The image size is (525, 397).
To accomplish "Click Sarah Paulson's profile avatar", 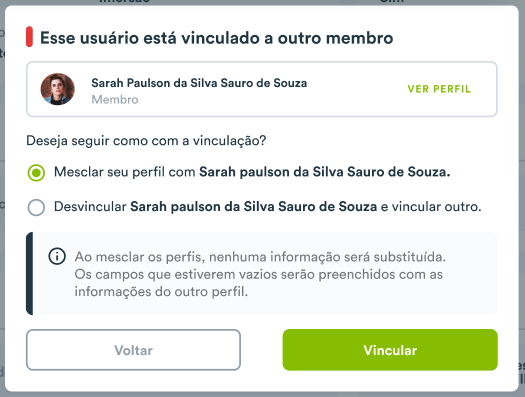I will click(58, 89).
